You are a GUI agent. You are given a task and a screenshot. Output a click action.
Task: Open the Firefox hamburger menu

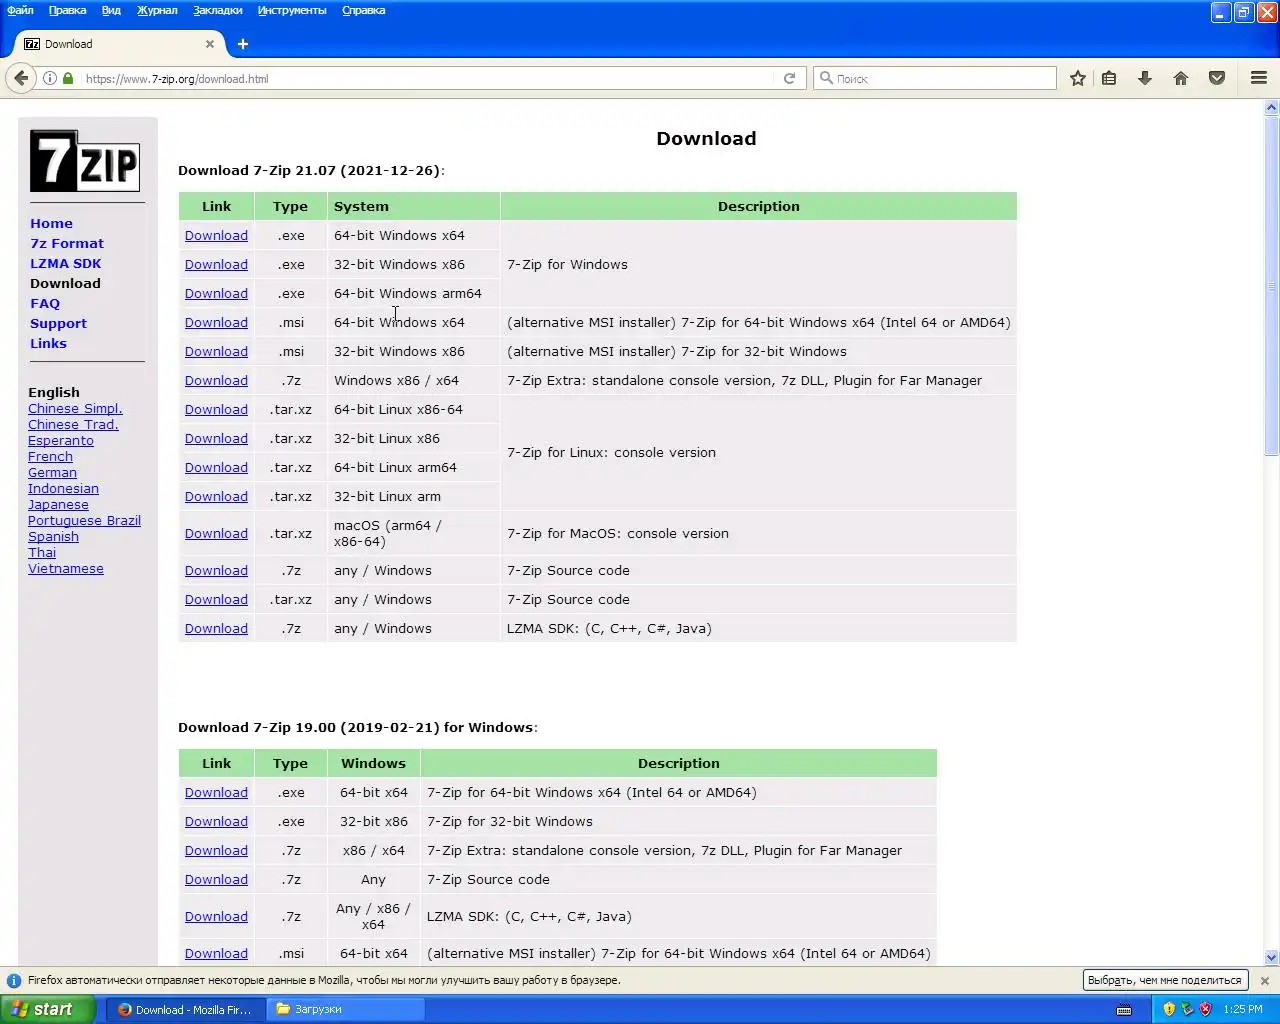point(1259,78)
